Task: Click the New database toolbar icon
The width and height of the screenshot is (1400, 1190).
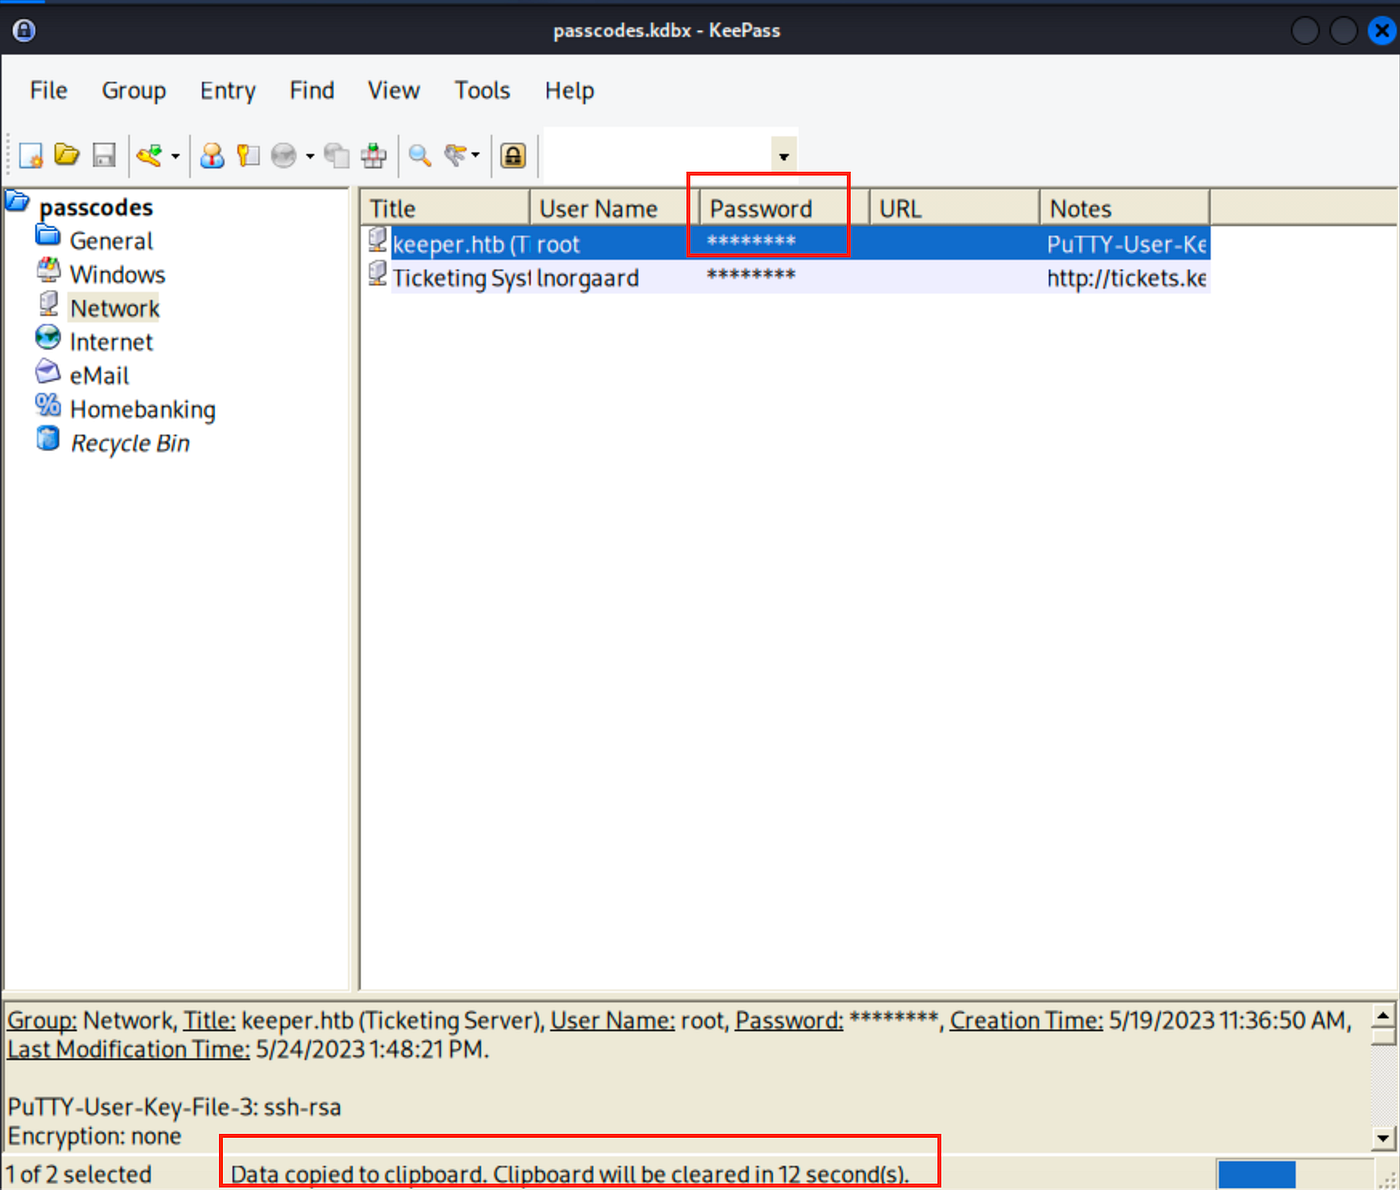Action: coord(31,155)
